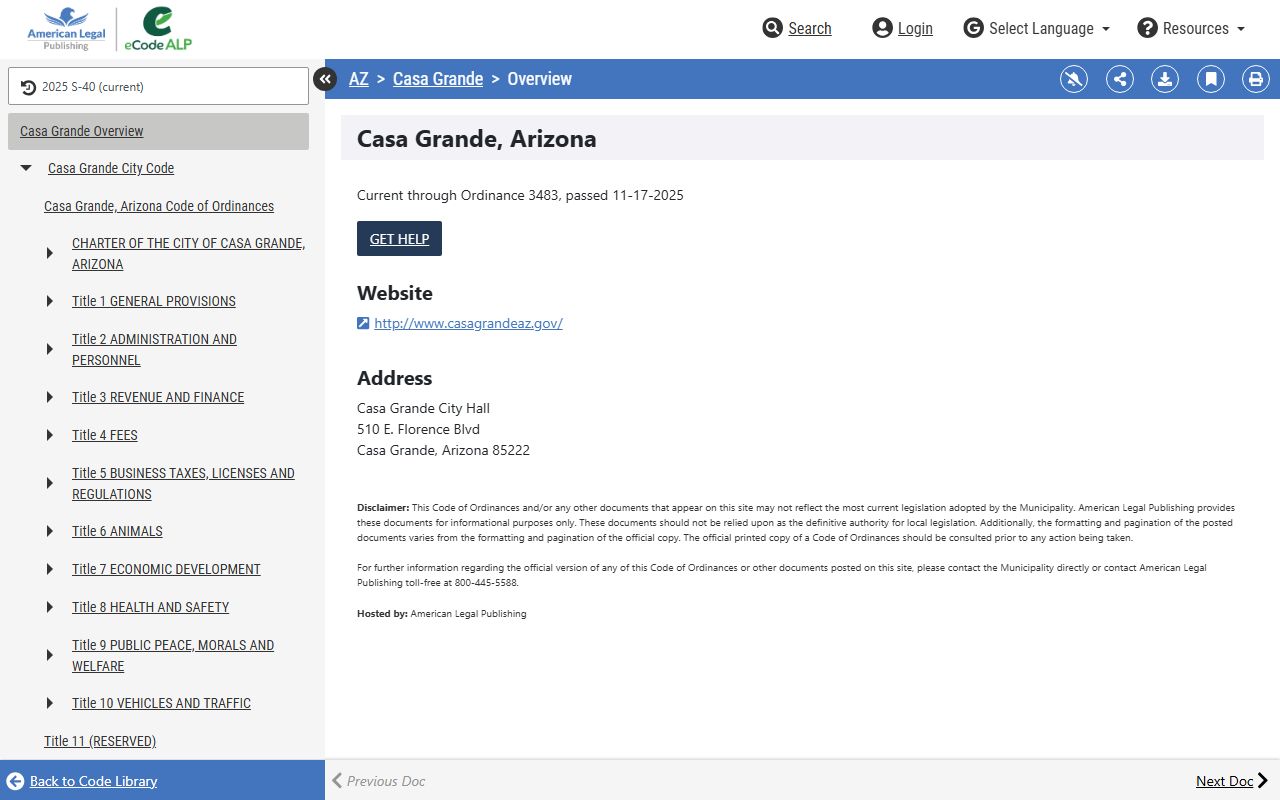Click the external link icon beside website
Screen dimensions: 1280x800
(x=363, y=323)
